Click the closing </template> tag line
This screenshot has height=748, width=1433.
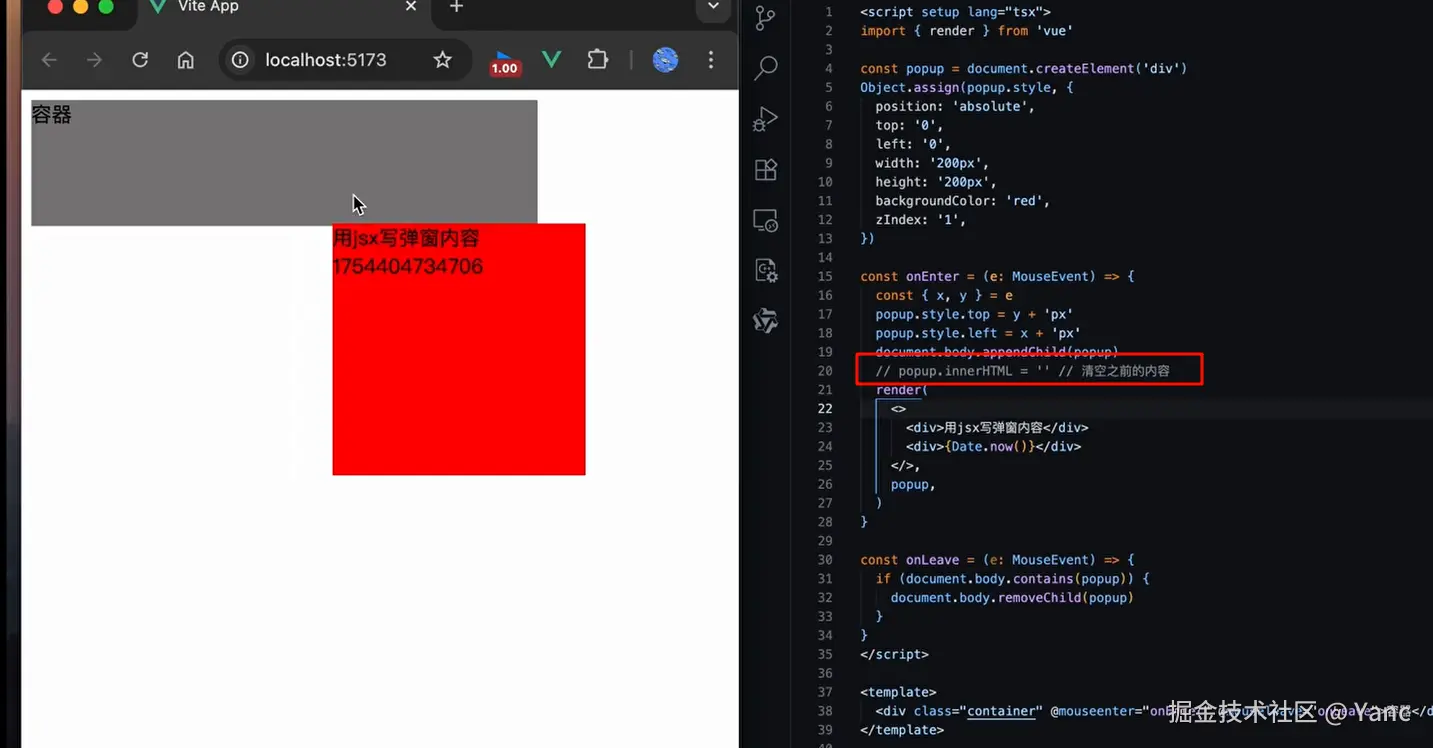(x=902, y=730)
